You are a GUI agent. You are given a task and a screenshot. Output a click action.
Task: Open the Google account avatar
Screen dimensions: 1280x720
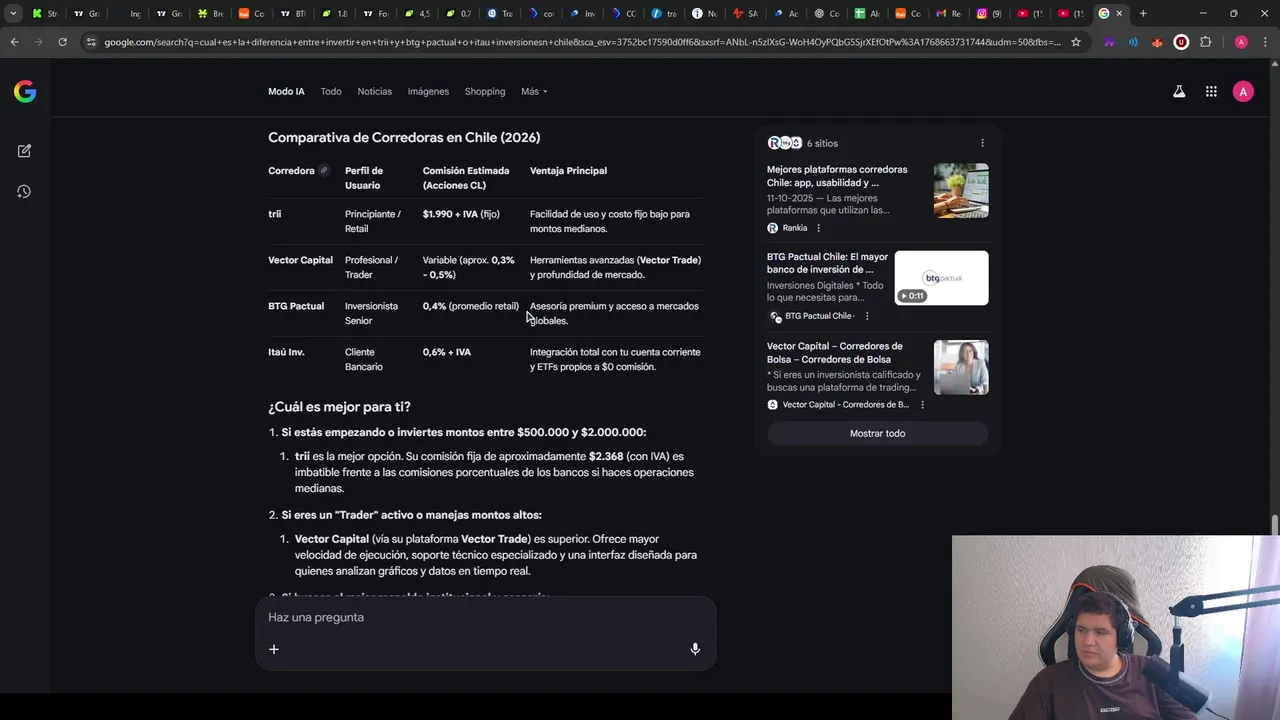(1243, 92)
